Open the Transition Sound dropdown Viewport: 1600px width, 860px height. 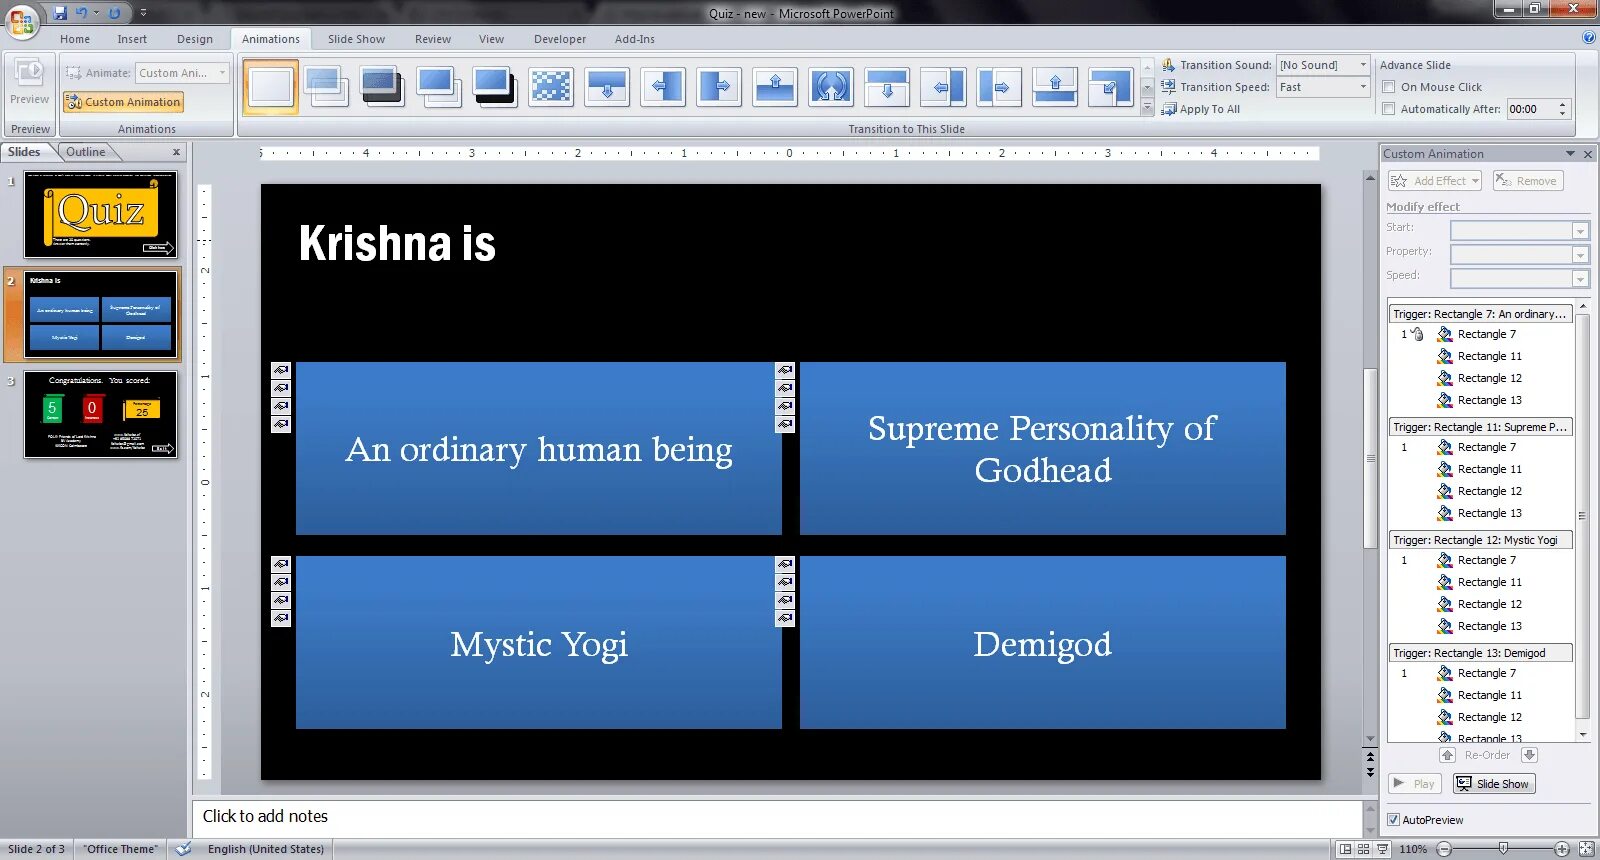[1362, 65]
